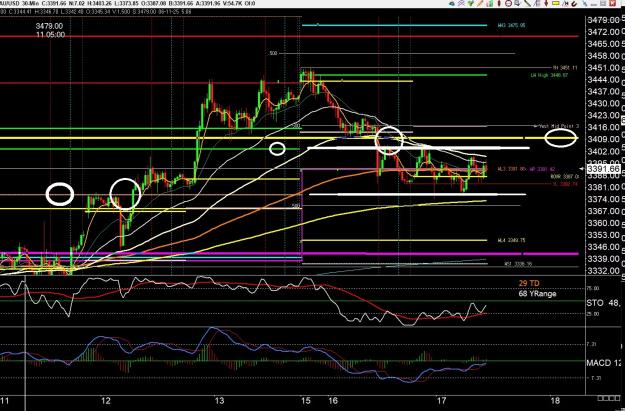Click the dark red marker icon

(x=499, y=3)
